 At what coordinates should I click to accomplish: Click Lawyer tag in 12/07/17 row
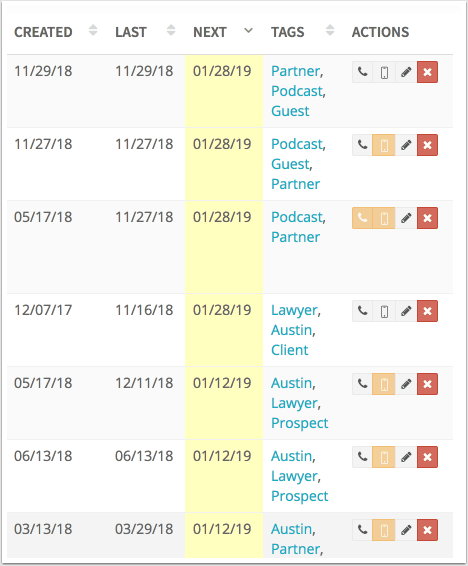click(x=294, y=310)
